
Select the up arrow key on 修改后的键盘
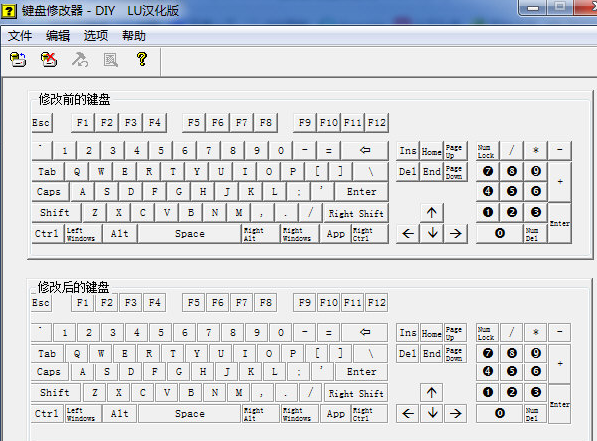(x=432, y=392)
